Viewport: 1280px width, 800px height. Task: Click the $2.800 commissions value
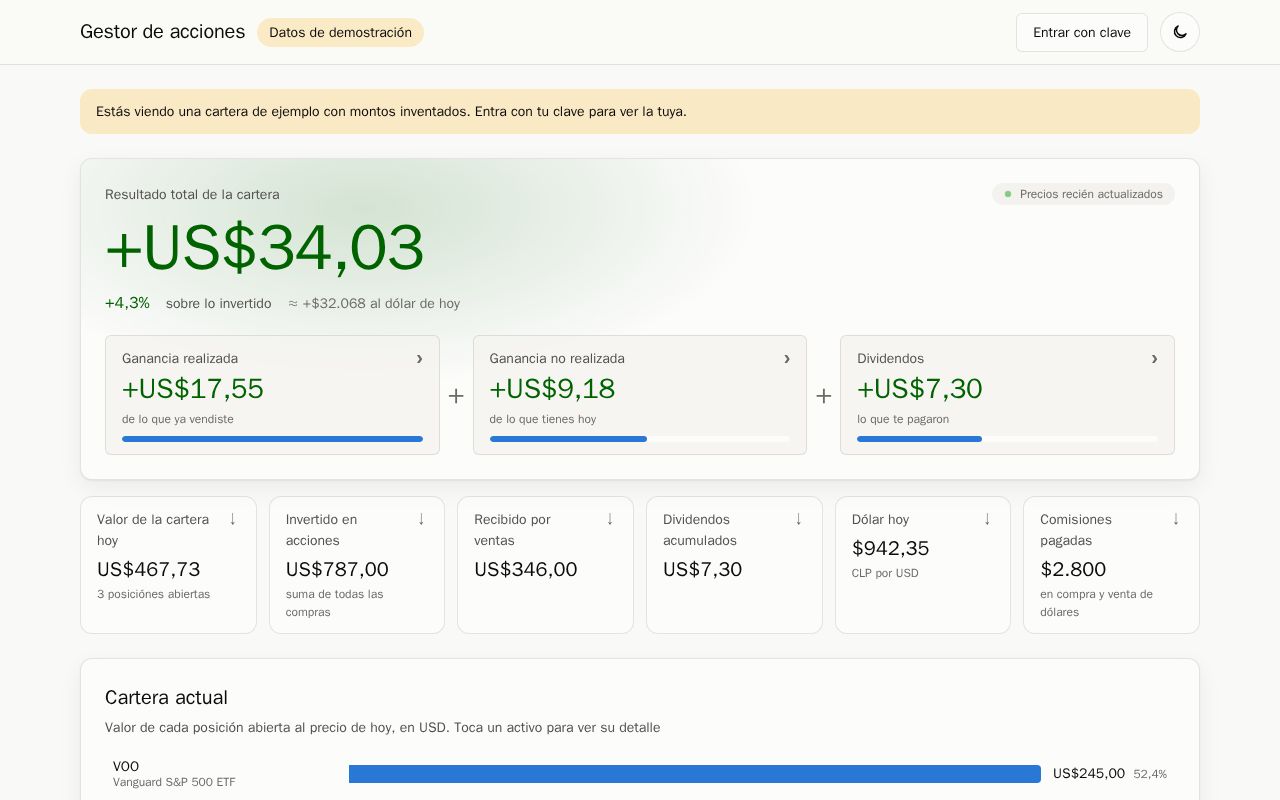[1073, 570]
